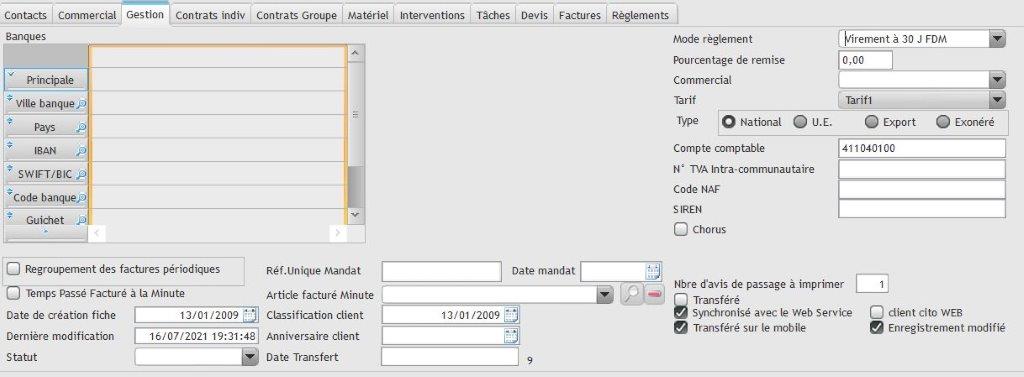The height and width of the screenshot is (377, 1024).
Task: Uncheck Enregistrement modifié
Action: click(877, 327)
